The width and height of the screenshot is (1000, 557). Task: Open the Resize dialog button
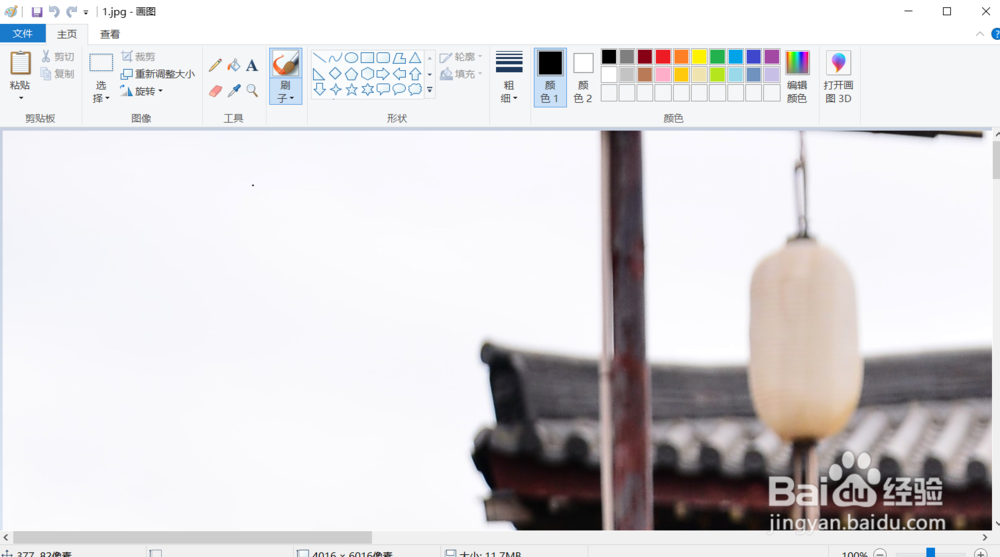pyautogui.click(x=158, y=74)
